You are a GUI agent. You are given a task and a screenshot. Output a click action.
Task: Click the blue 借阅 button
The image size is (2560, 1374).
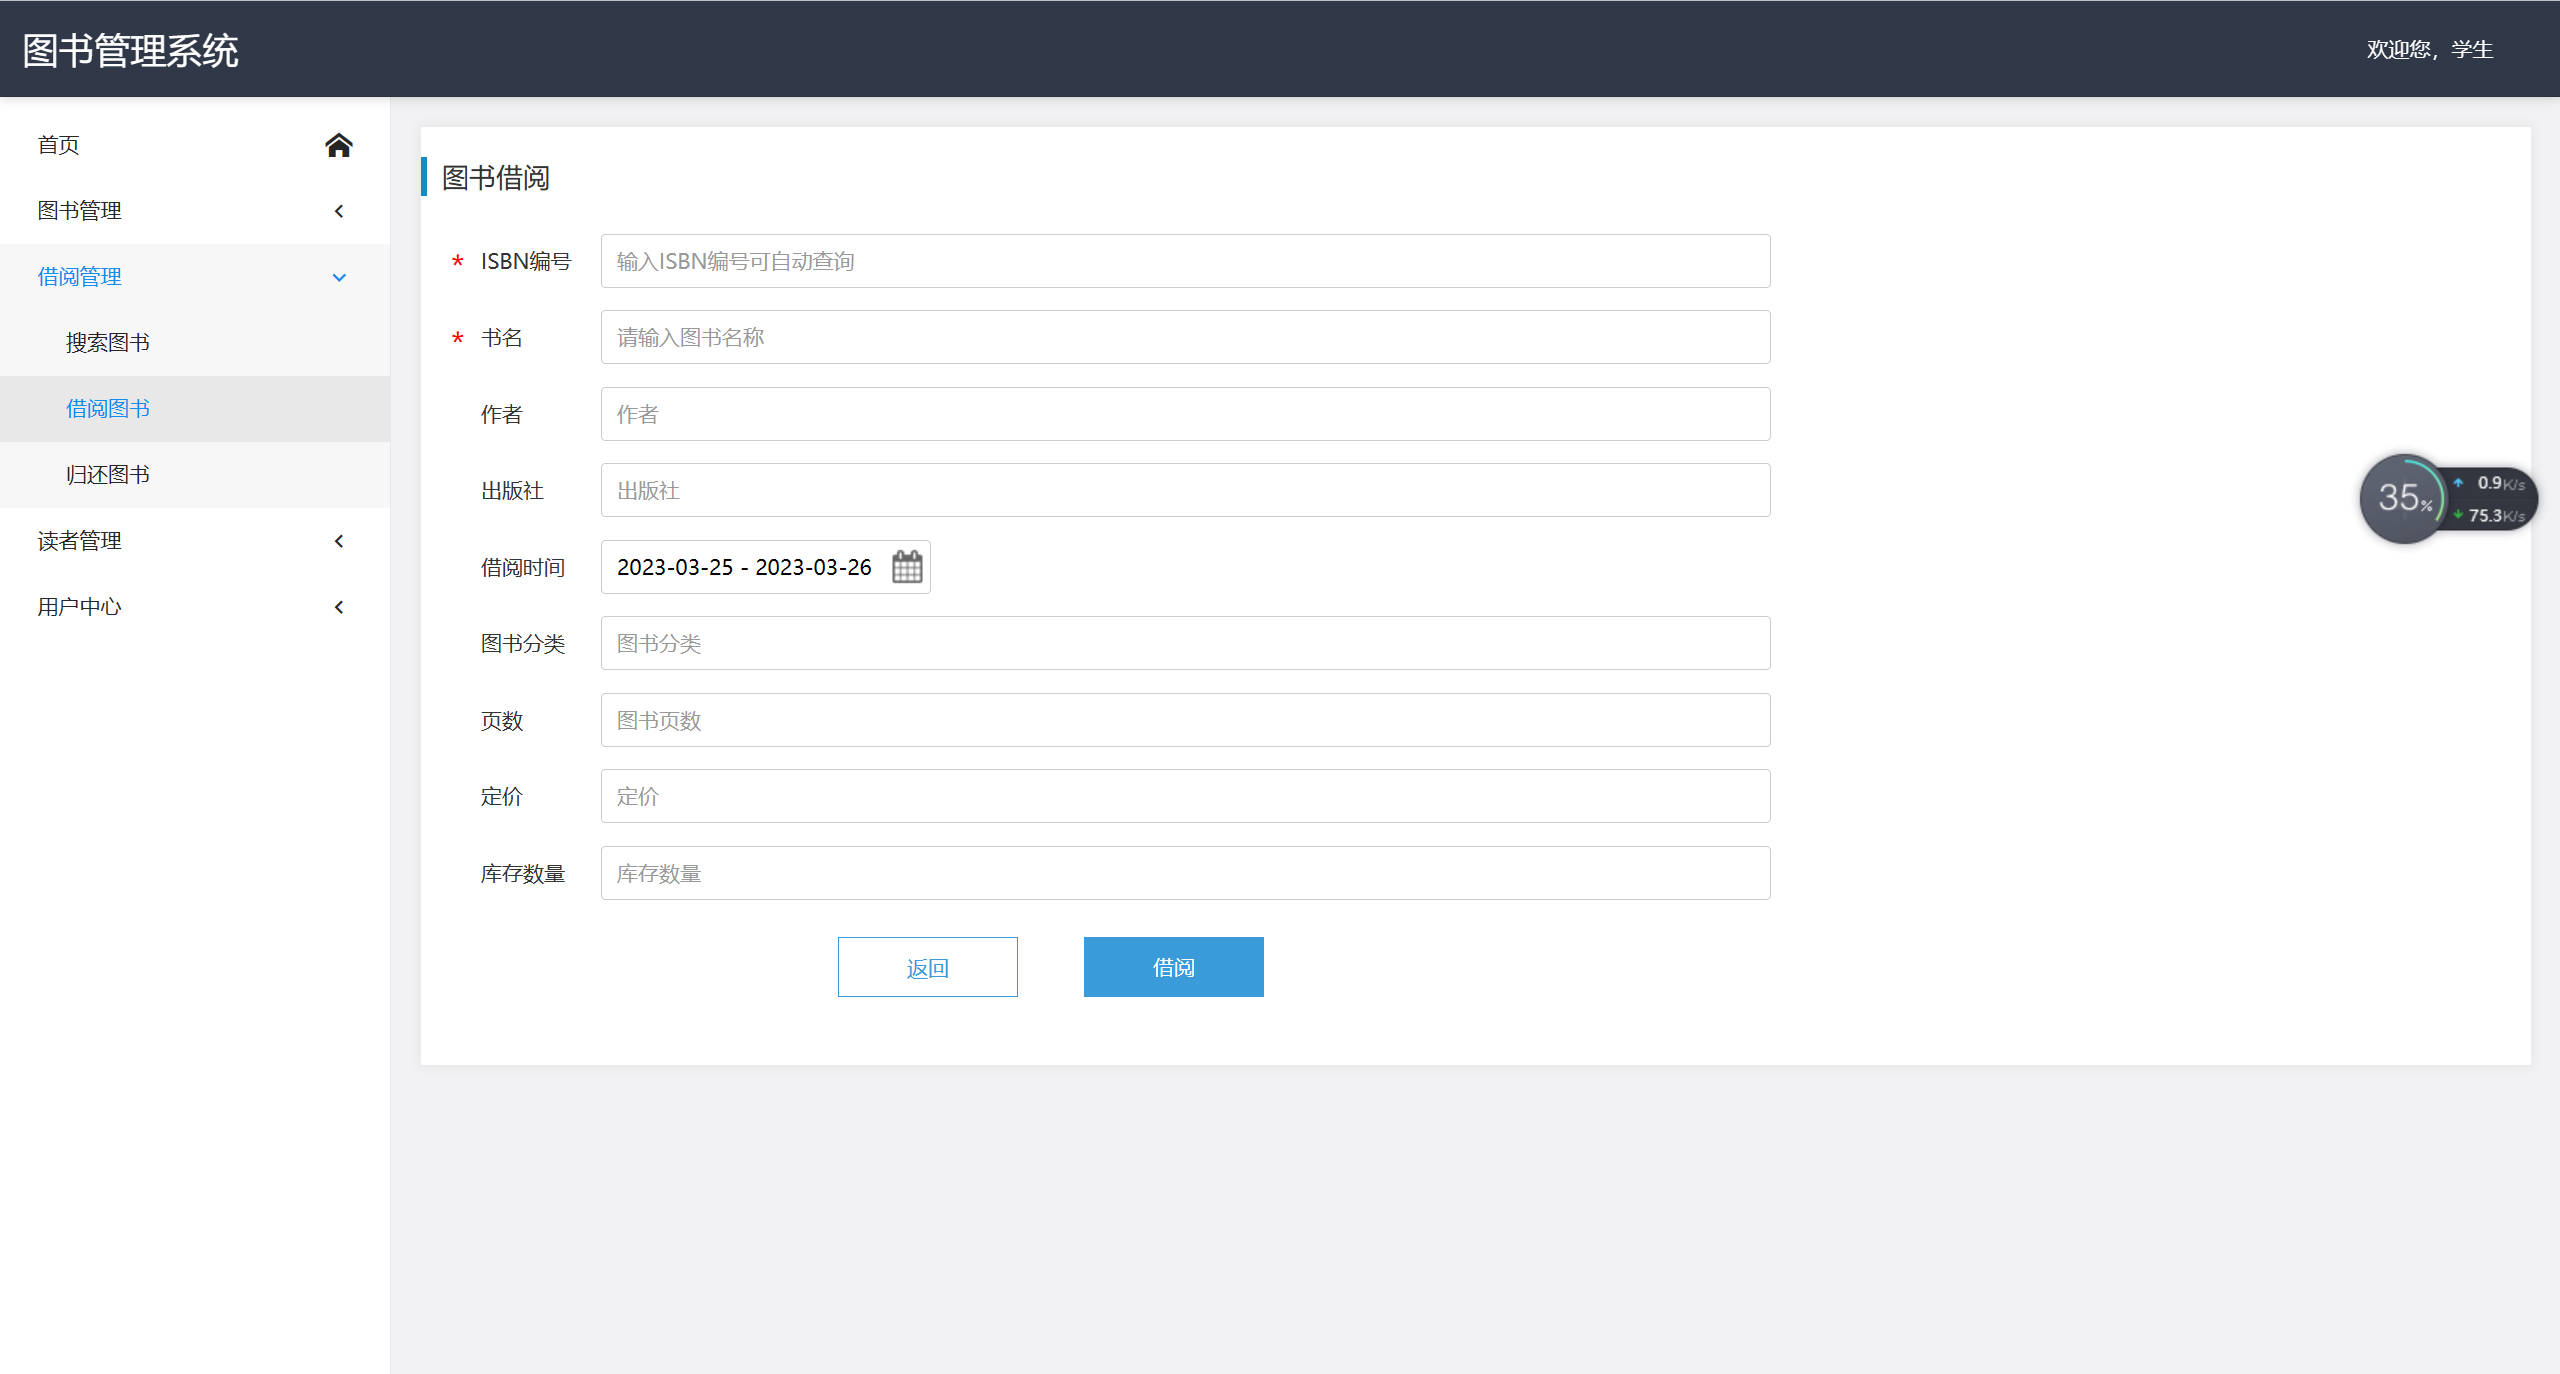point(1172,967)
